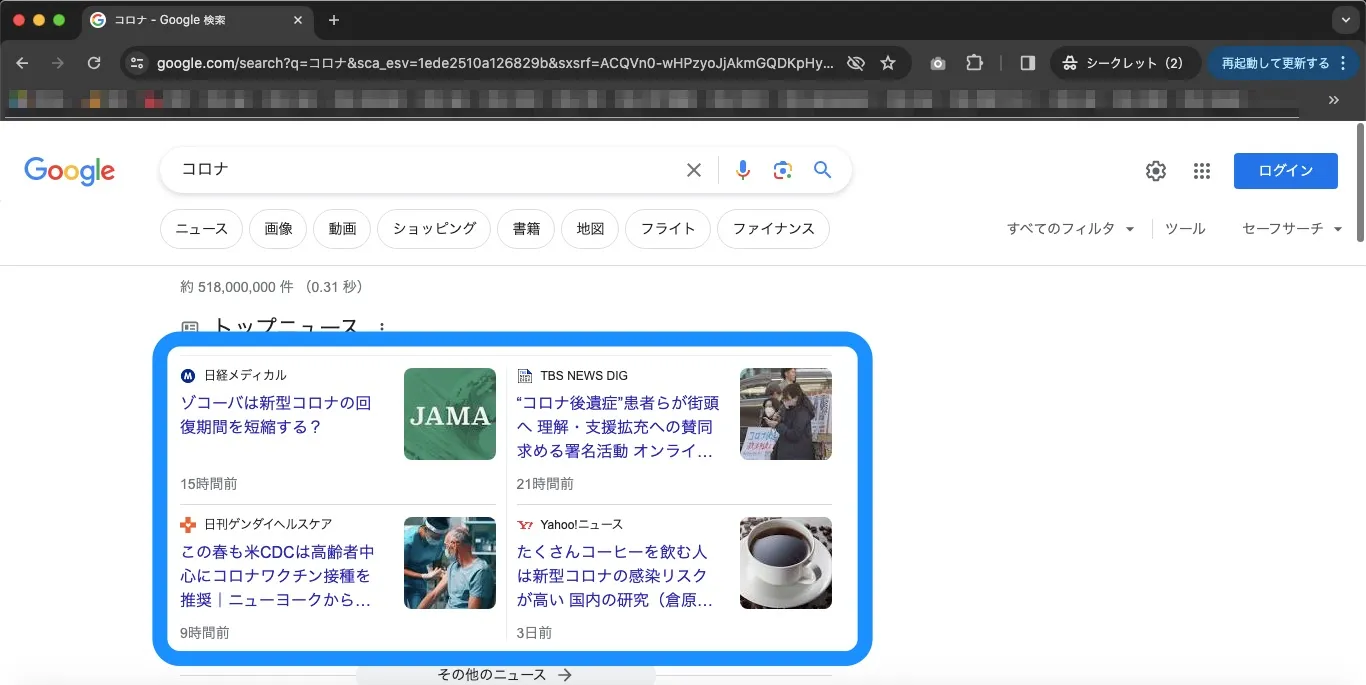Select the コロナ - Google 検索 tab
The height and width of the screenshot is (685, 1366).
click(x=197, y=20)
